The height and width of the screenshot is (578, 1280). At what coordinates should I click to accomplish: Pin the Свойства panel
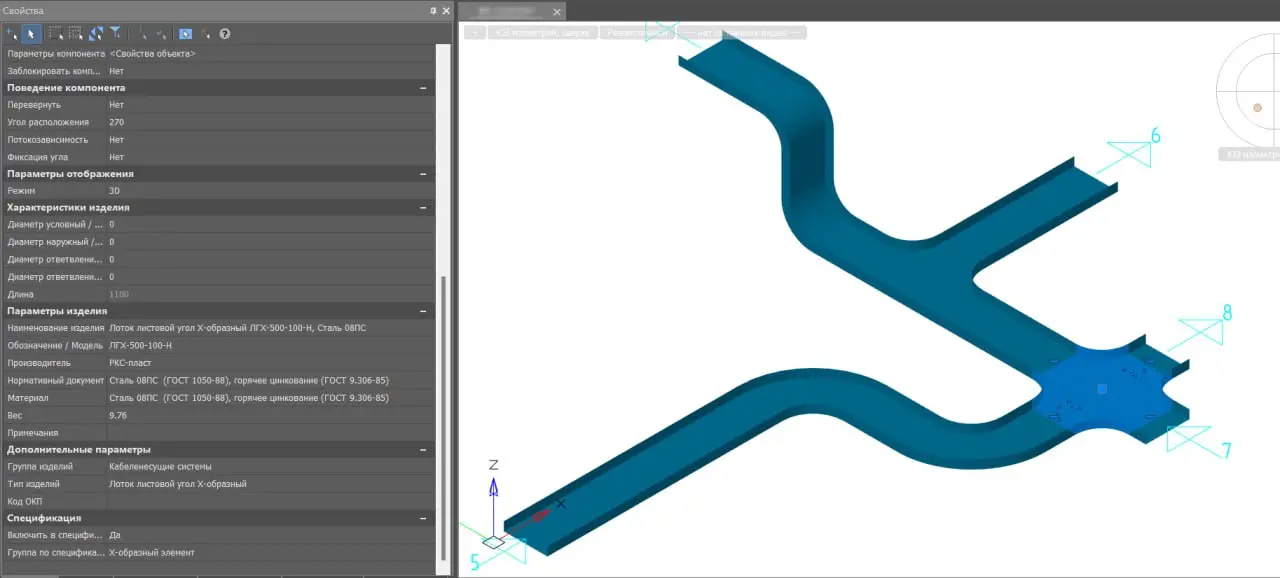point(433,10)
